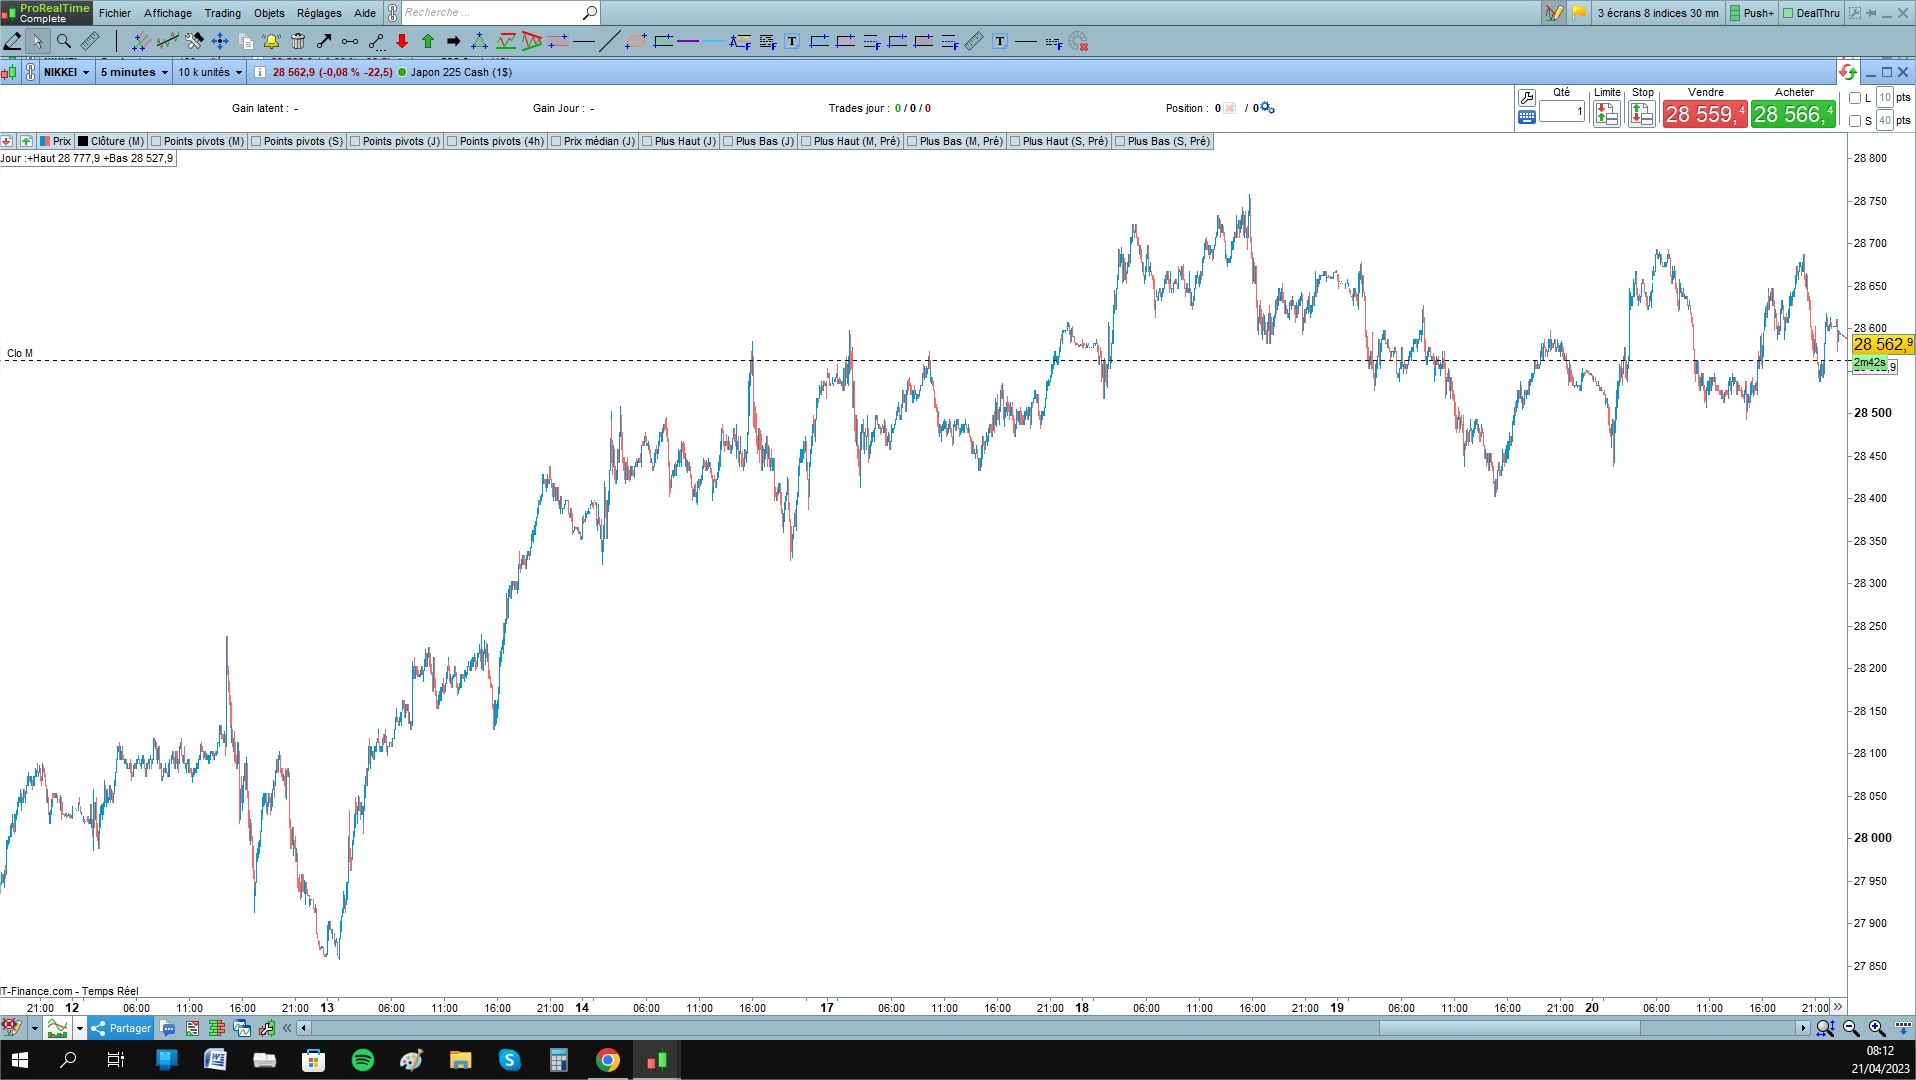Toggle the Points pivots (M) checkbox
This screenshot has height=1080, width=1916.
click(156, 141)
